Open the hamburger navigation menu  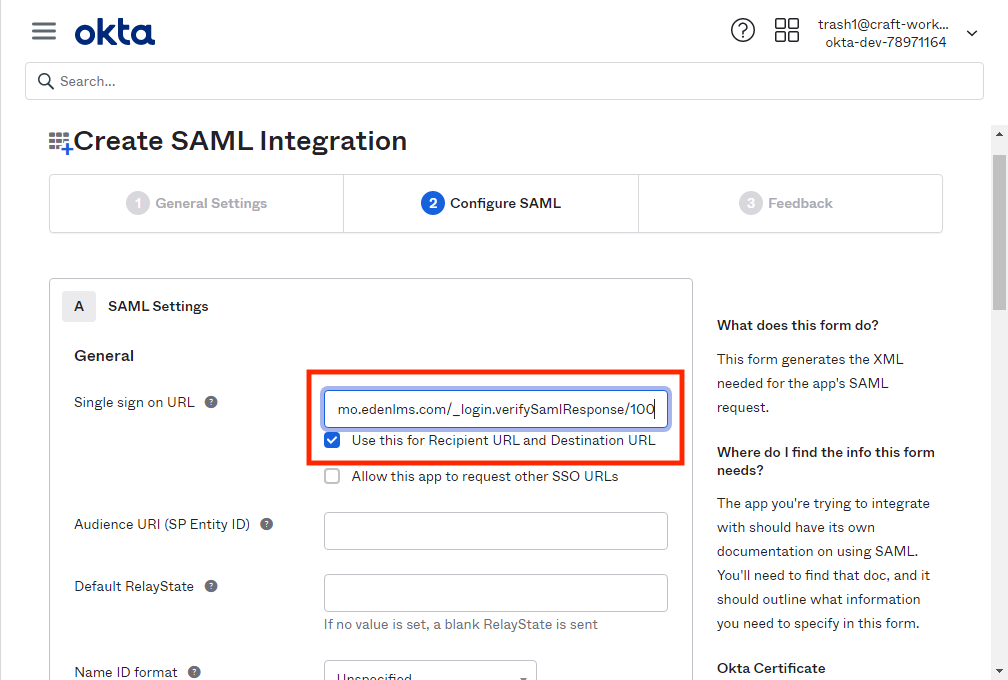point(44,31)
